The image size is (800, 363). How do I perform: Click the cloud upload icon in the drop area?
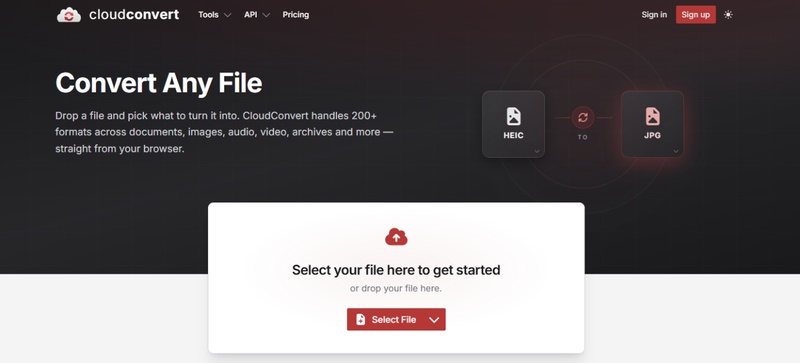coord(396,236)
